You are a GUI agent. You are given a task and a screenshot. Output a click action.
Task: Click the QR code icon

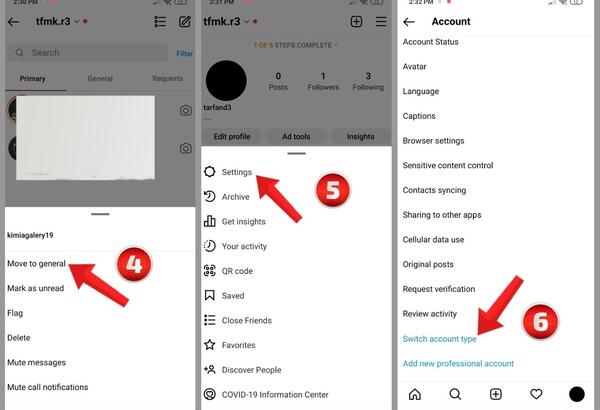point(210,271)
